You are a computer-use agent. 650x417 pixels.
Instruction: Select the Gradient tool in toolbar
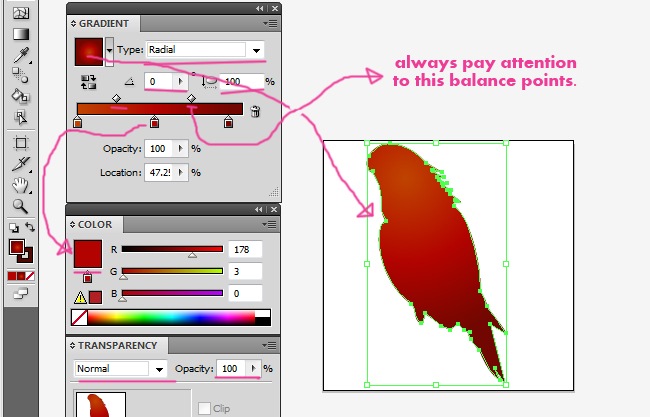(x=20, y=34)
